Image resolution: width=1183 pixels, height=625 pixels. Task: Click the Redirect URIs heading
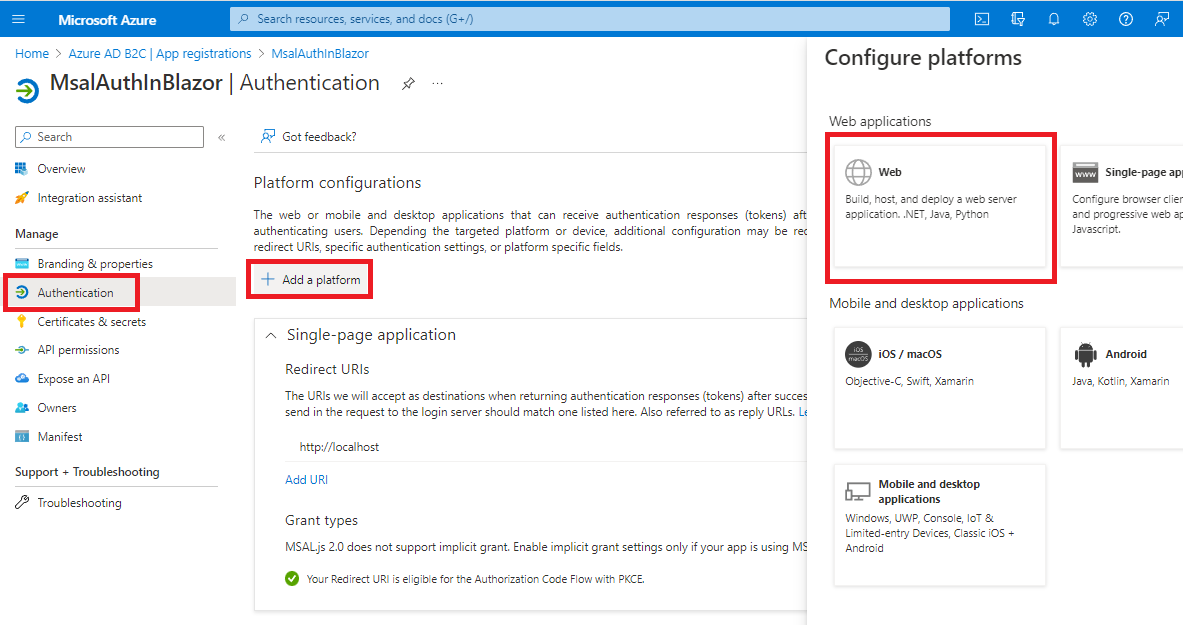click(x=327, y=370)
